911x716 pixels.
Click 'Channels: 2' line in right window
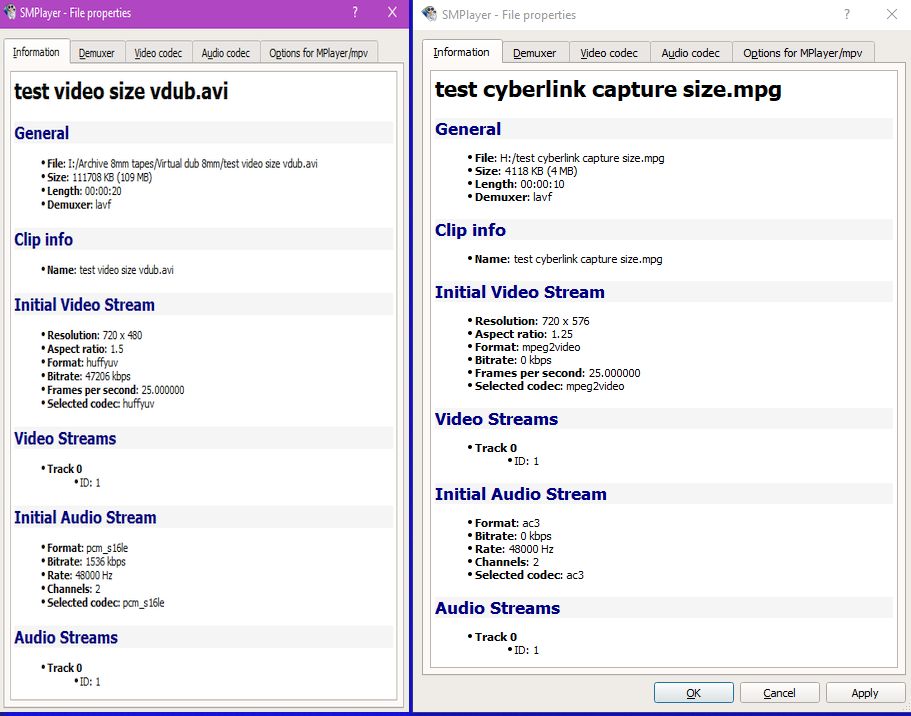click(507, 562)
